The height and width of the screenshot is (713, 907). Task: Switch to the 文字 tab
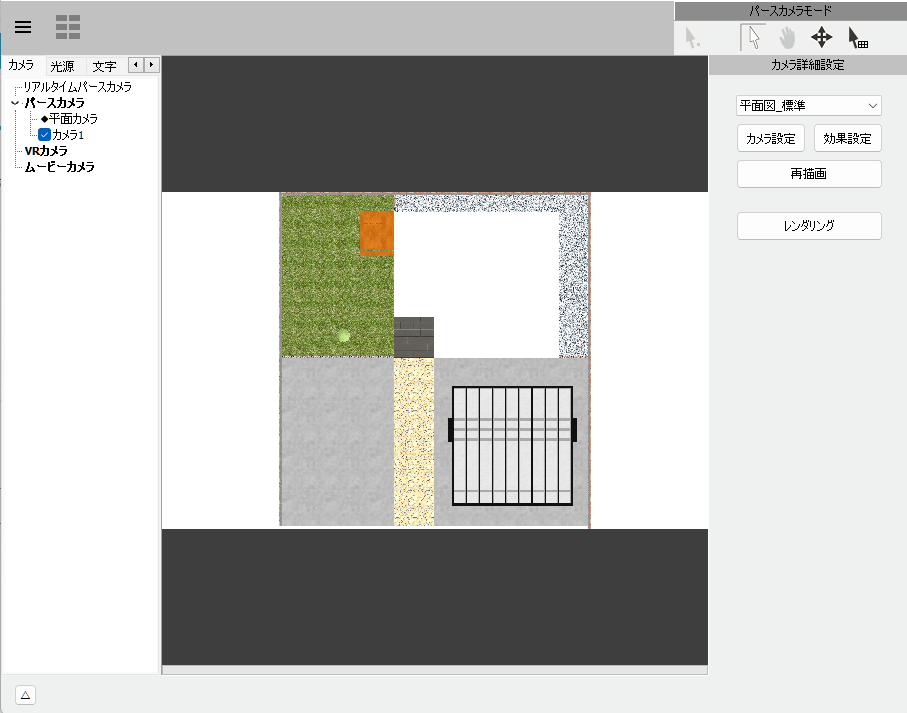[x=104, y=66]
